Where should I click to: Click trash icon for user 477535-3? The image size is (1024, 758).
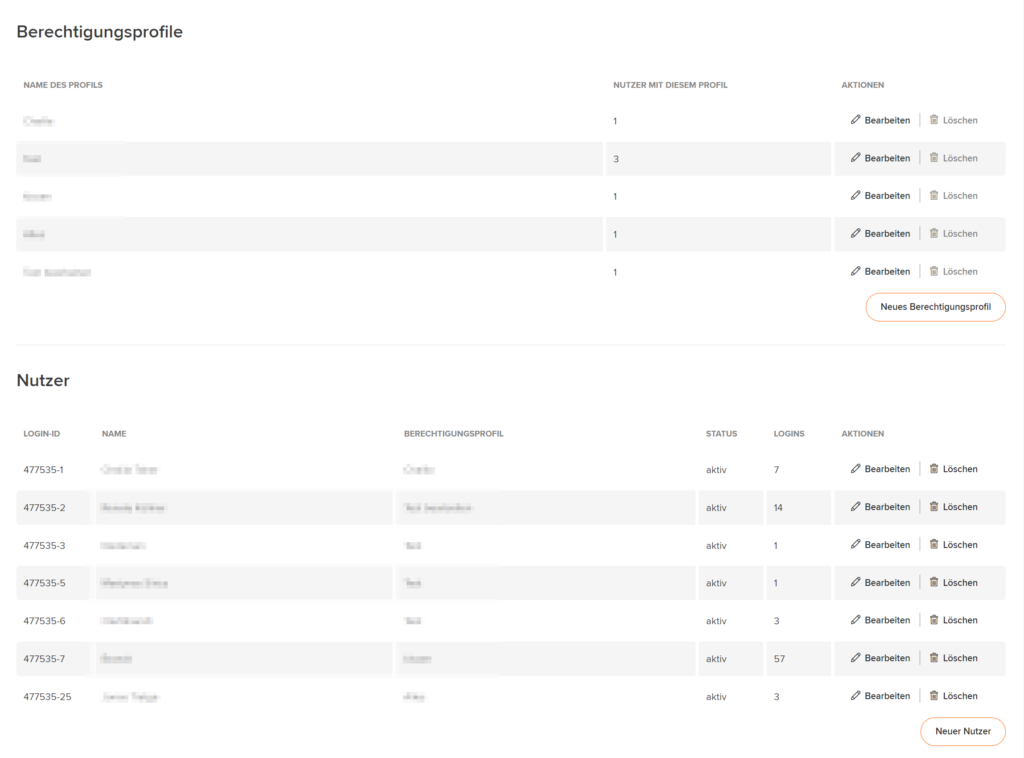click(x=934, y=545)
